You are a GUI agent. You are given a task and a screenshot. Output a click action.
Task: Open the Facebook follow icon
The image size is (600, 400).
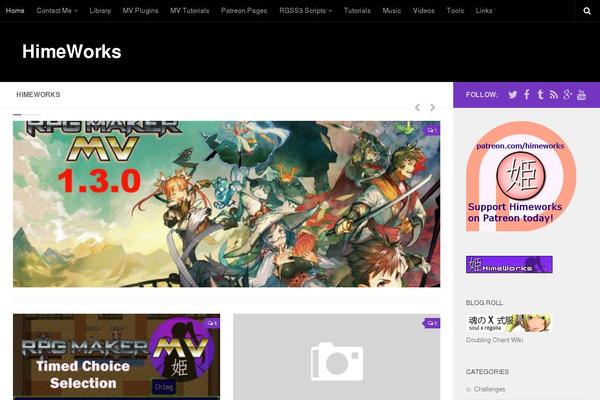(x=527, y=95)
